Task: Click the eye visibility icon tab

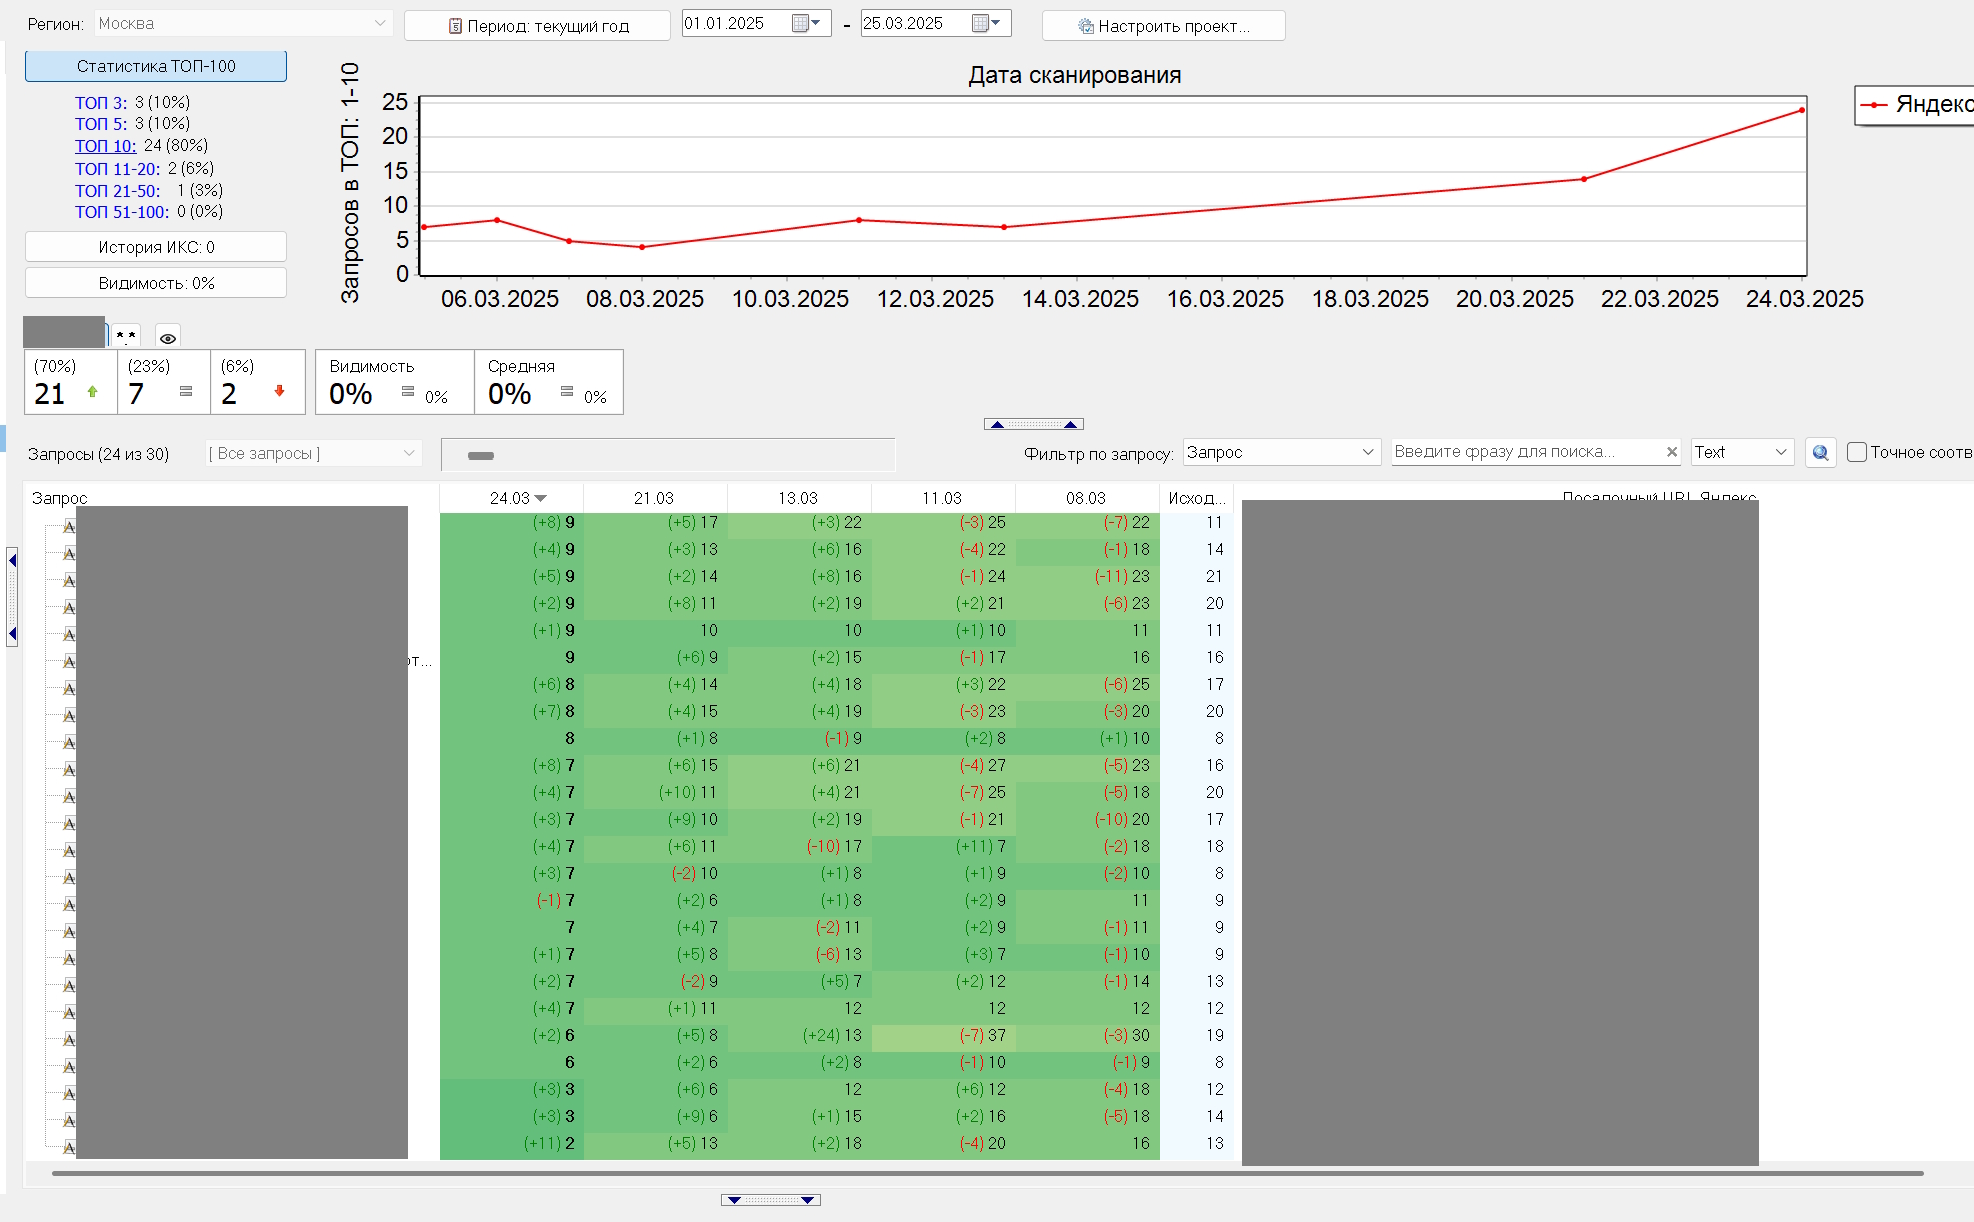Action: point(168,338)
